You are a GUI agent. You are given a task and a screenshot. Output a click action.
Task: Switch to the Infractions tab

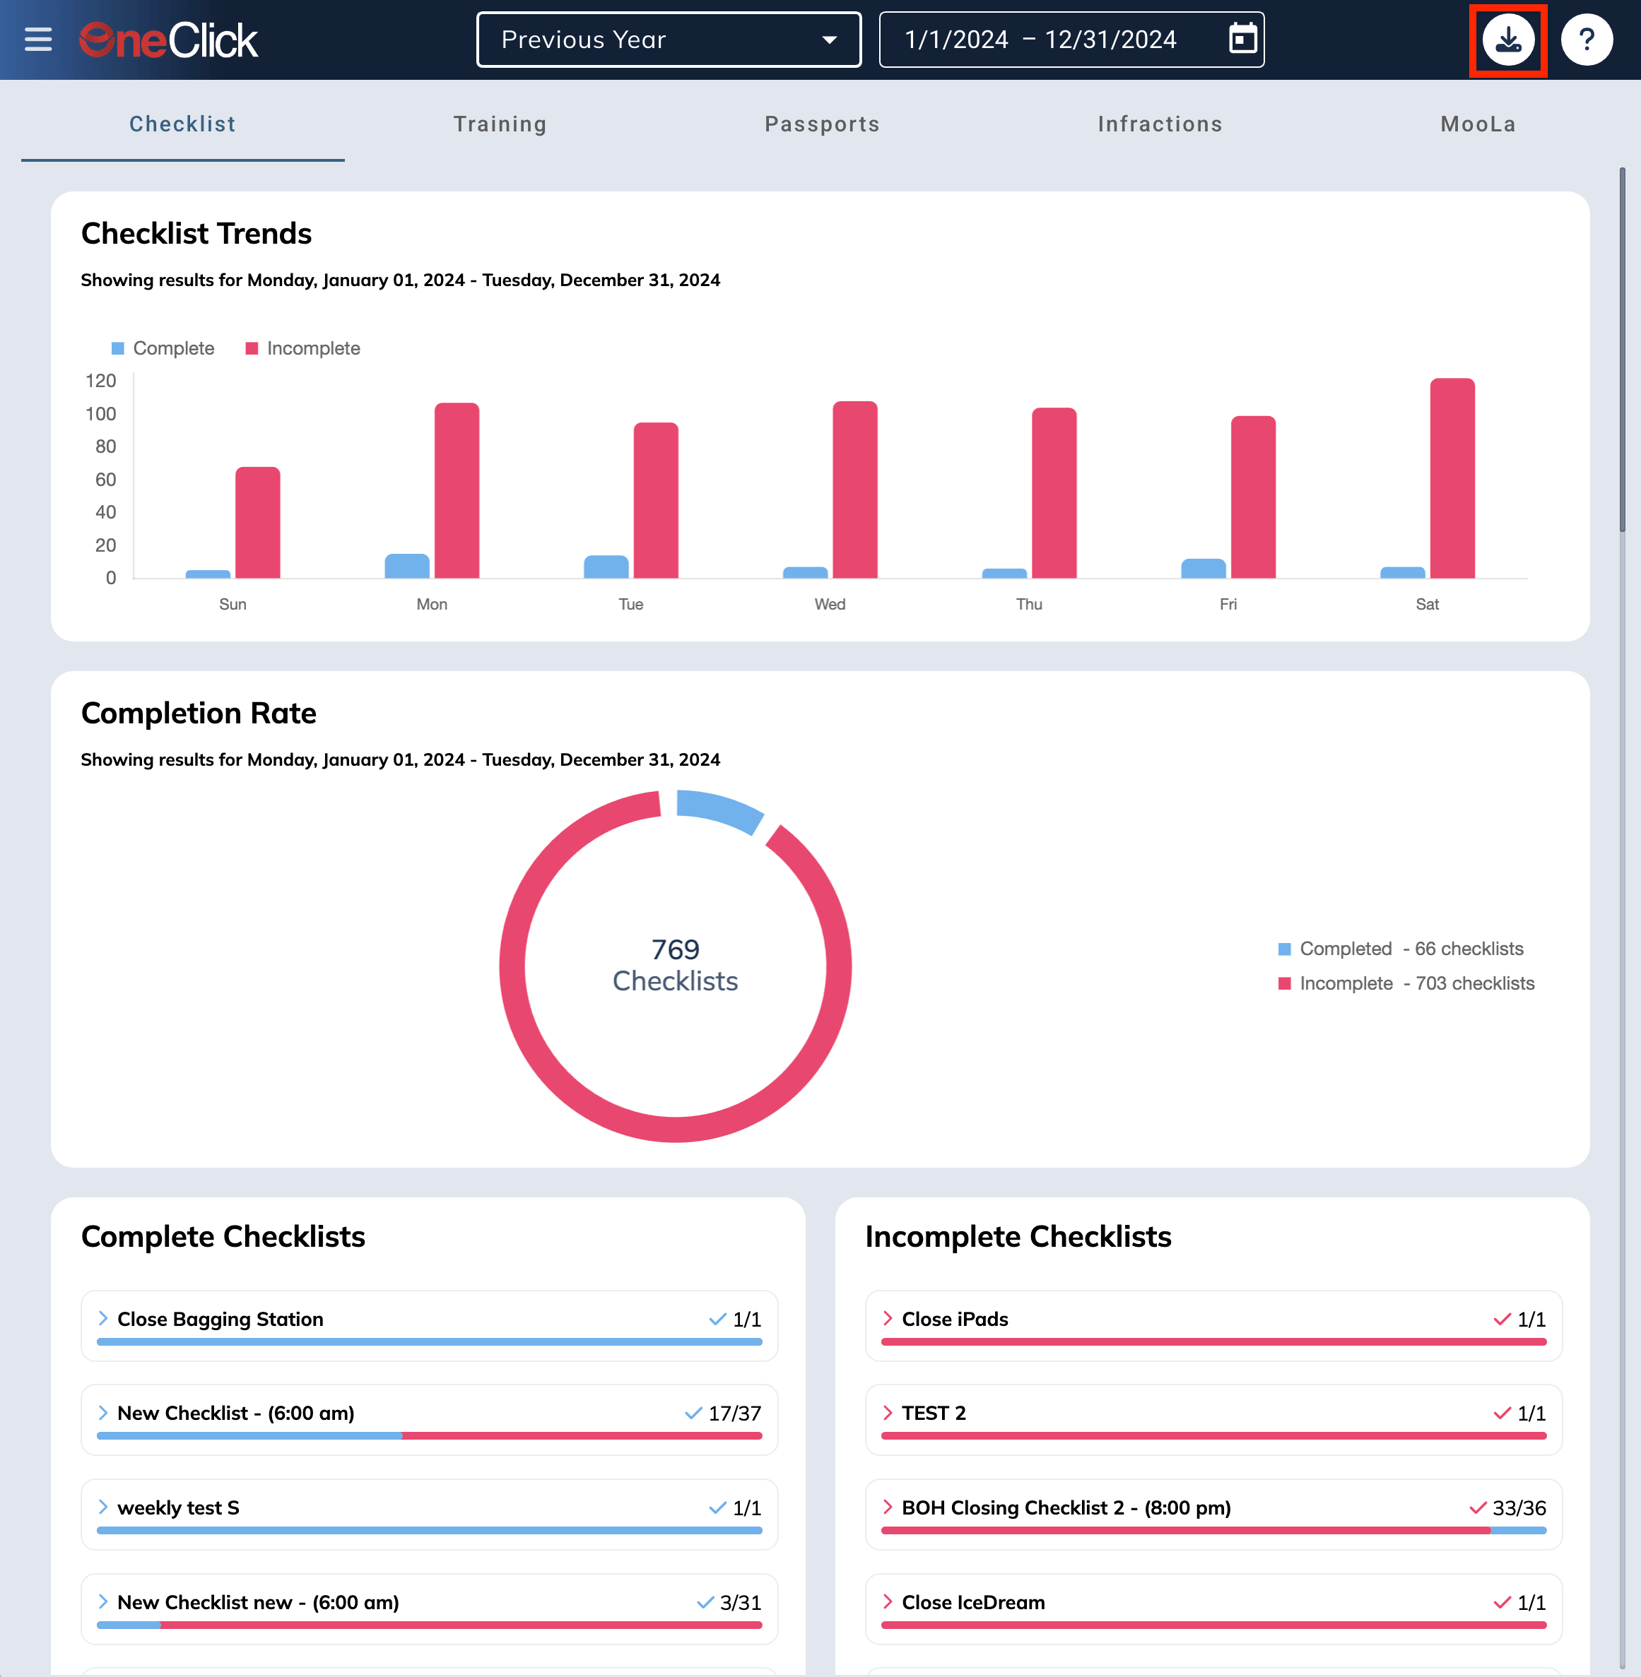click(1160, 124)
